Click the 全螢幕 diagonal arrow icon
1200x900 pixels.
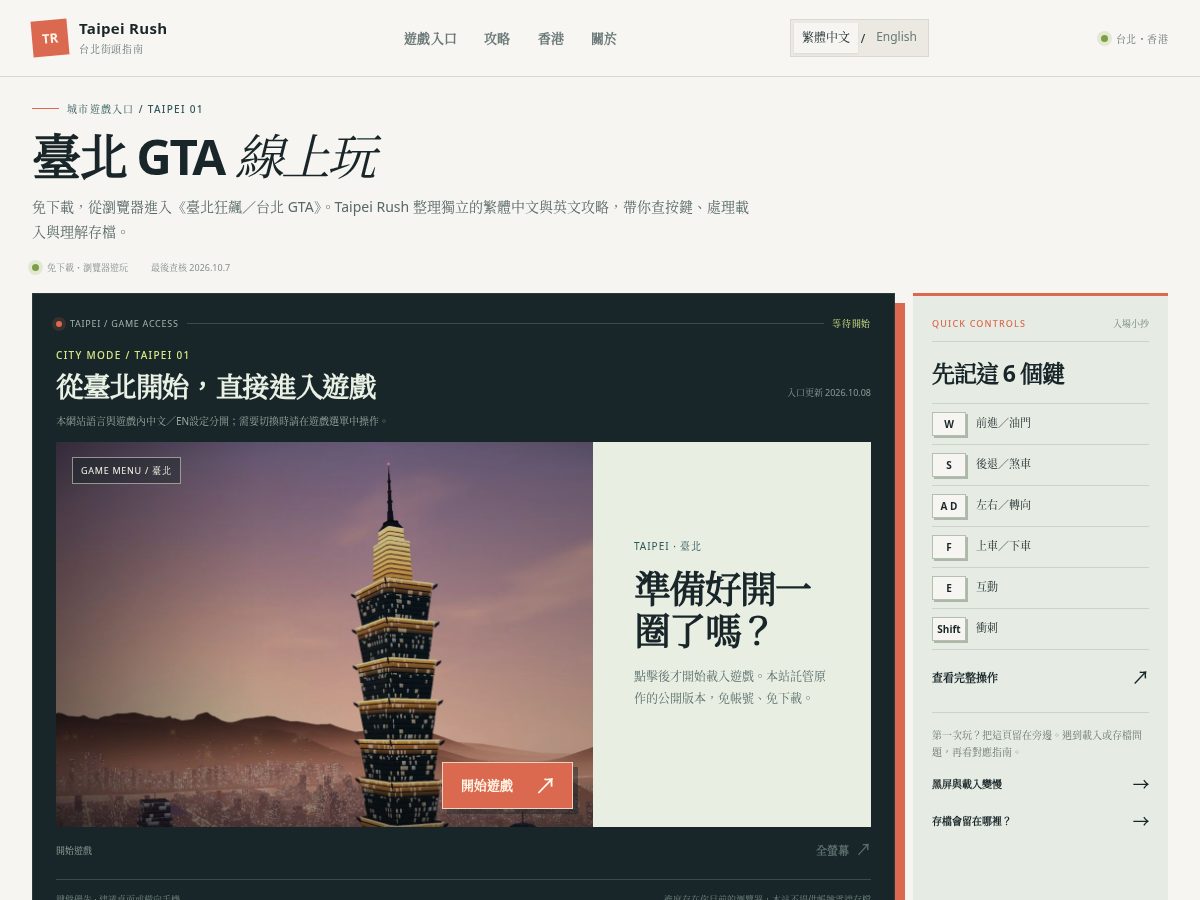pyautogui.click(x=863, y=849)
